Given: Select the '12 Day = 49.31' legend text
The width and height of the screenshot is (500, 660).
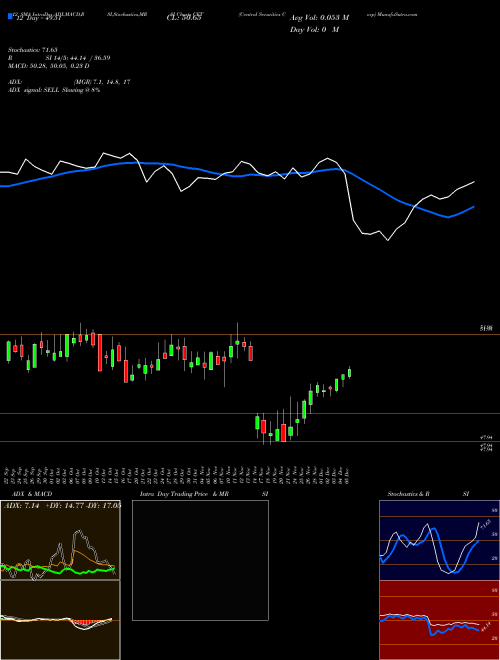Looking at the screenshot, I should 37,18.
